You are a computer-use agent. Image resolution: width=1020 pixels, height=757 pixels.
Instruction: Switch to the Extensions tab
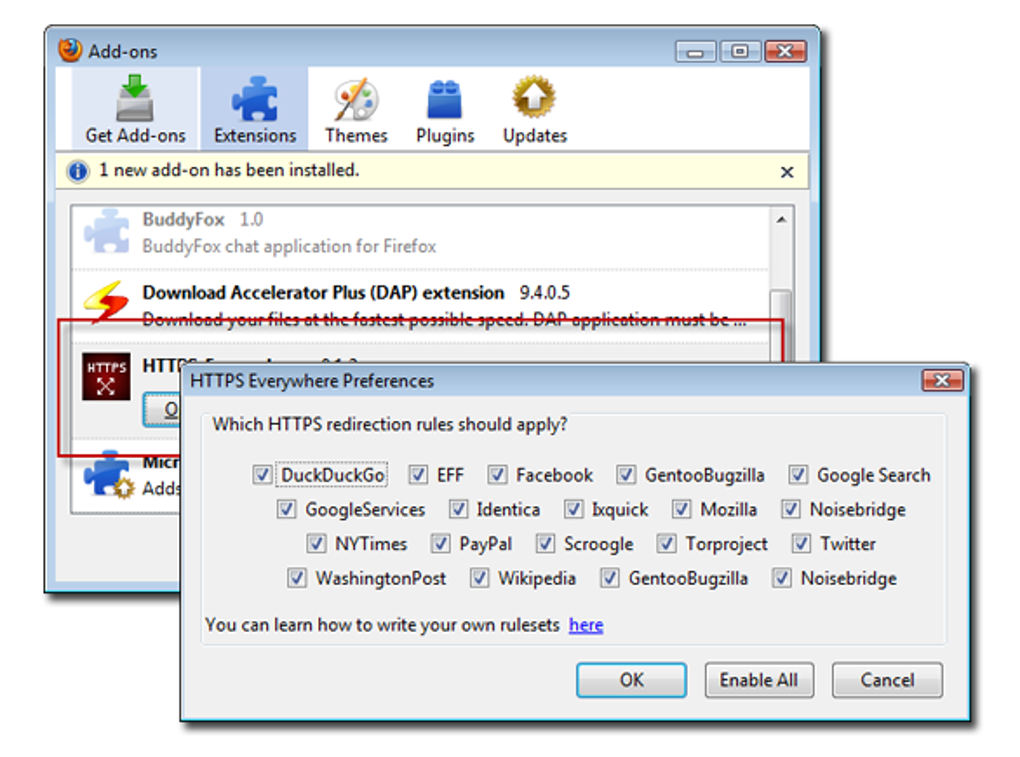click(x=254, y=109)
